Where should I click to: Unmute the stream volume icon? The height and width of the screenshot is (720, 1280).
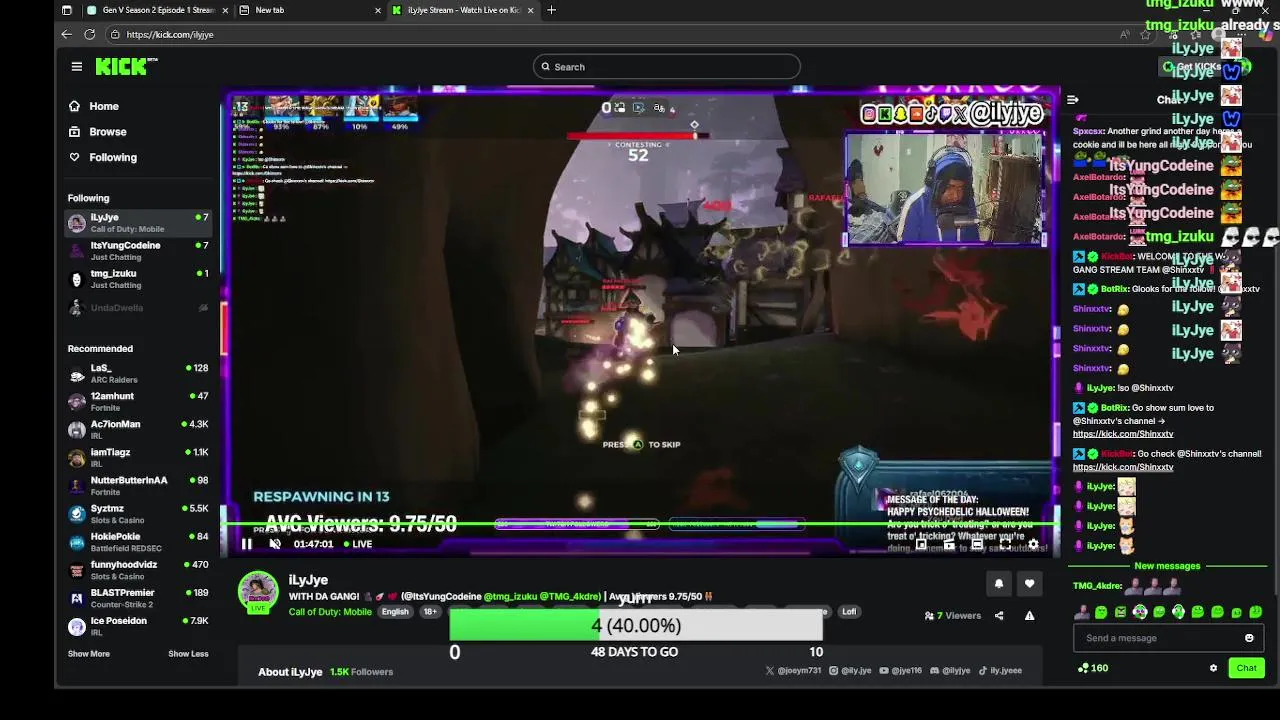pos(275,544)
